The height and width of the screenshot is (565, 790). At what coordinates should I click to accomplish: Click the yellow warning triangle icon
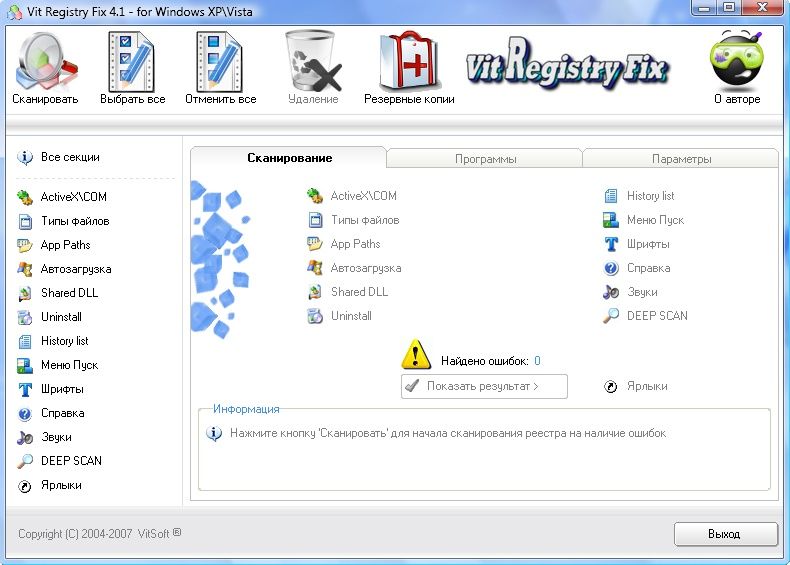(416, 354)
